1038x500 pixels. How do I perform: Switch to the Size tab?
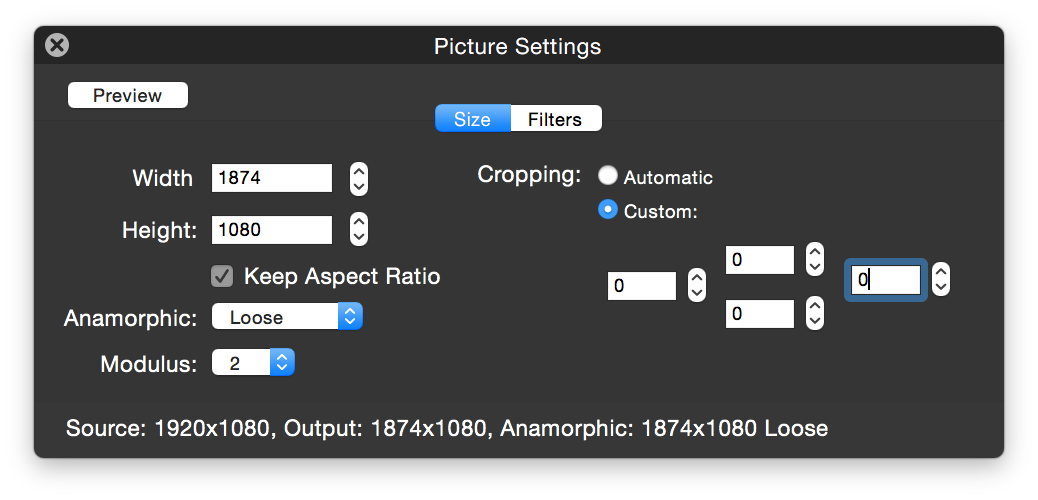(472, 119)
